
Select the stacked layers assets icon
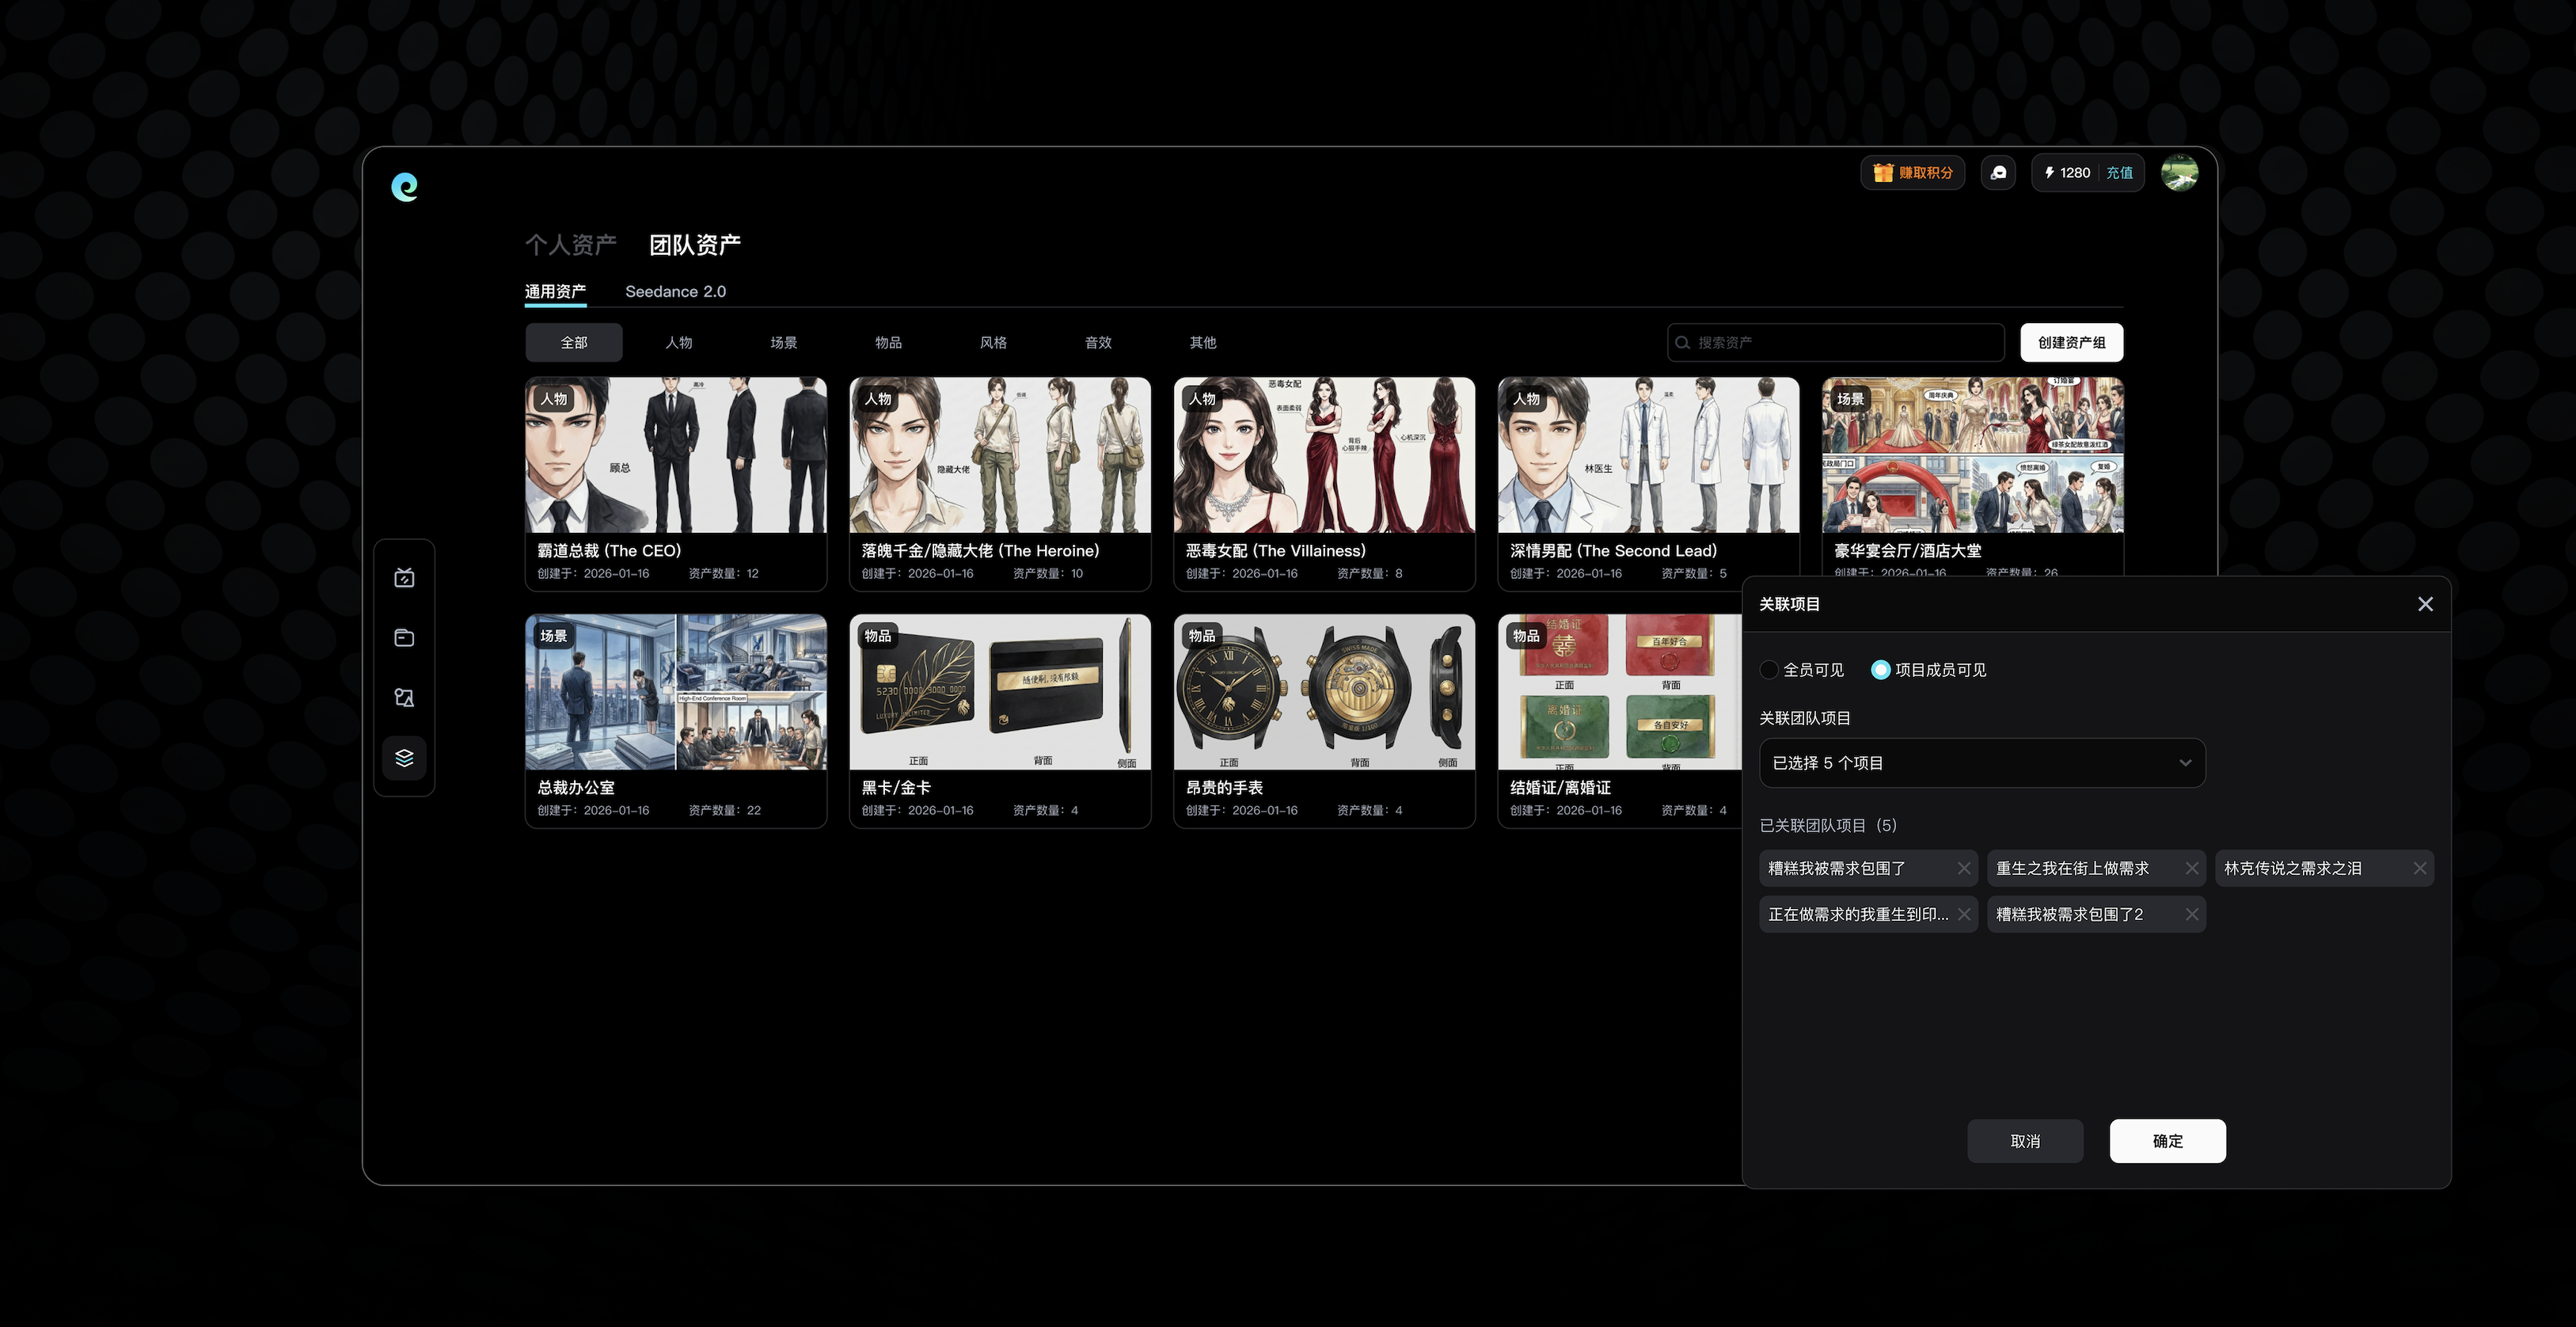(404, 758)
